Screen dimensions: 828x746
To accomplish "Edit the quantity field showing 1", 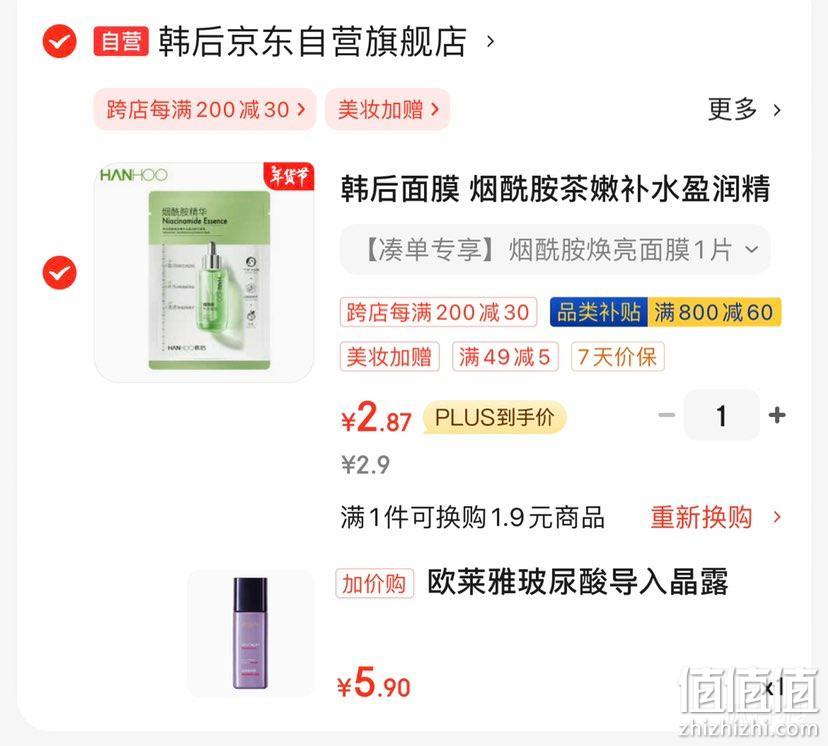I will [x=721, y=415].
